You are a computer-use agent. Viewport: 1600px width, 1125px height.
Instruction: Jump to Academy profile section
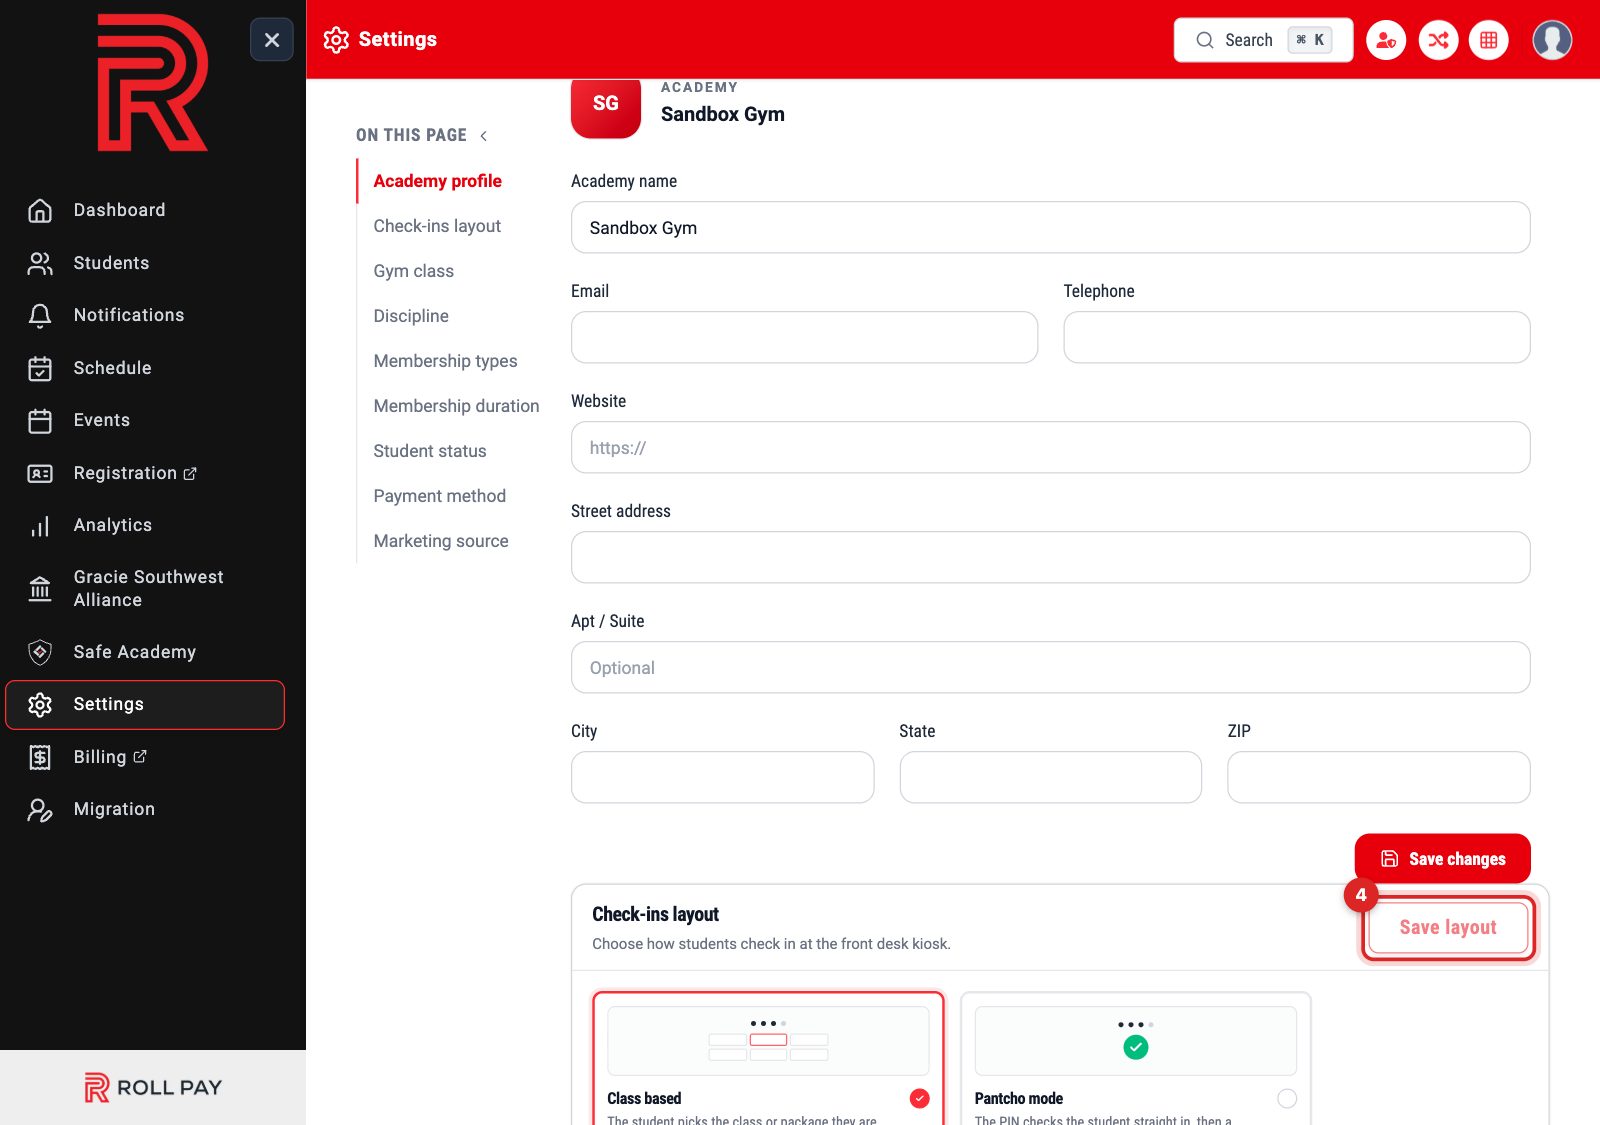(437, 181)
